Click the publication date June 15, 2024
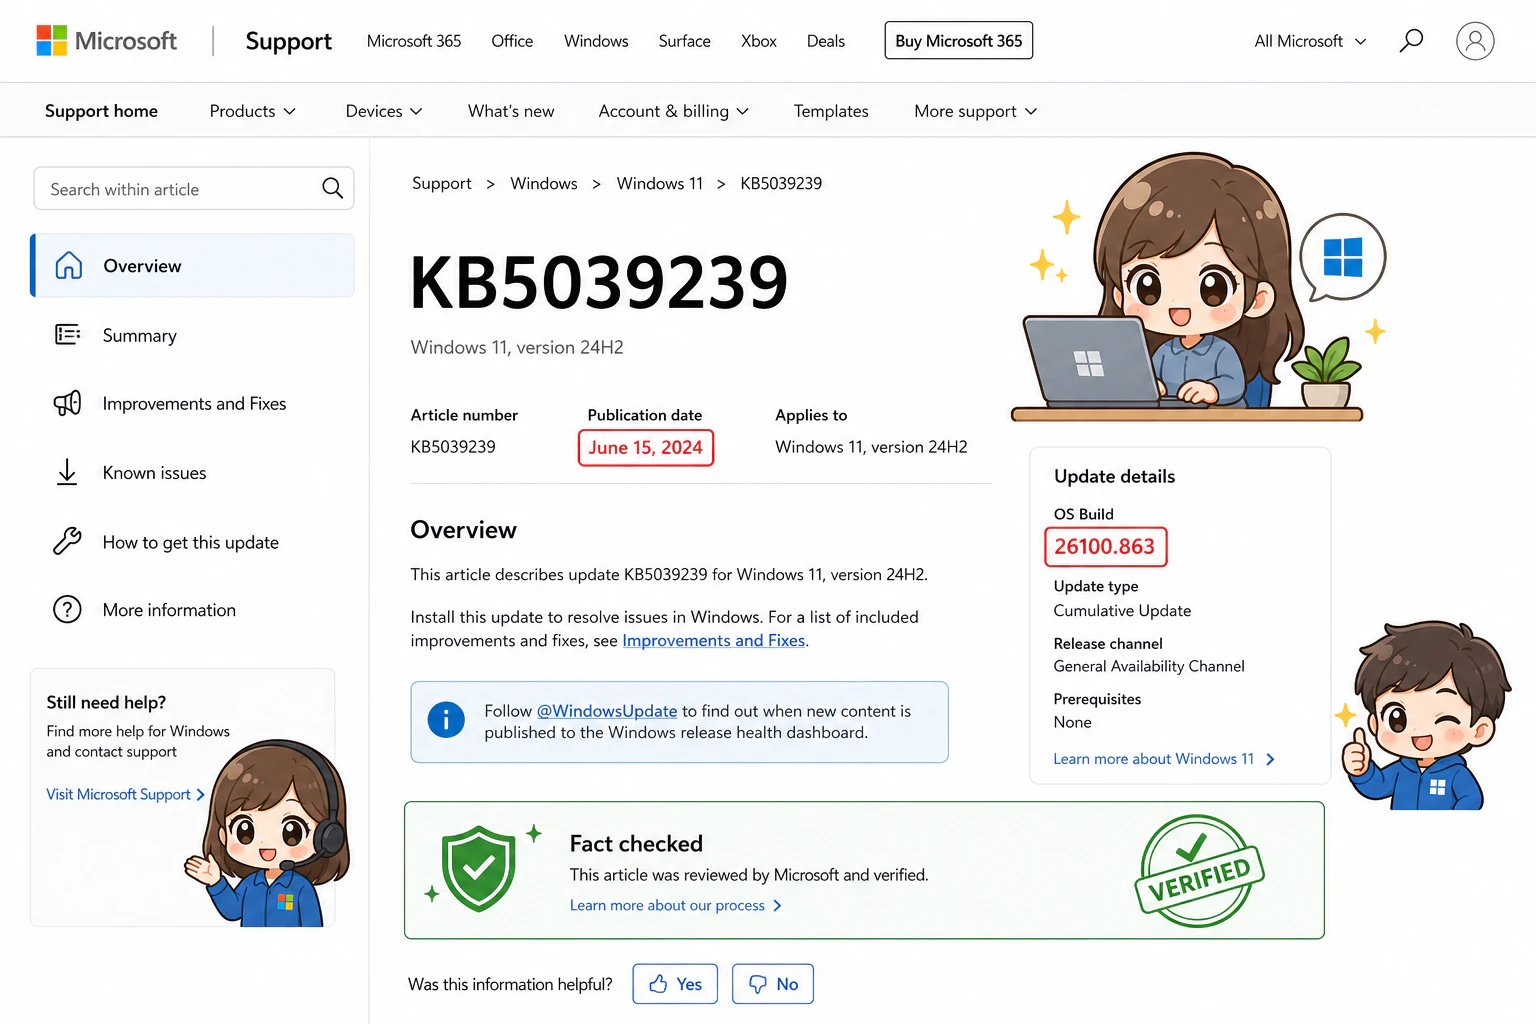Viewport: 1536px width, 1024px height. pos(646,447)
